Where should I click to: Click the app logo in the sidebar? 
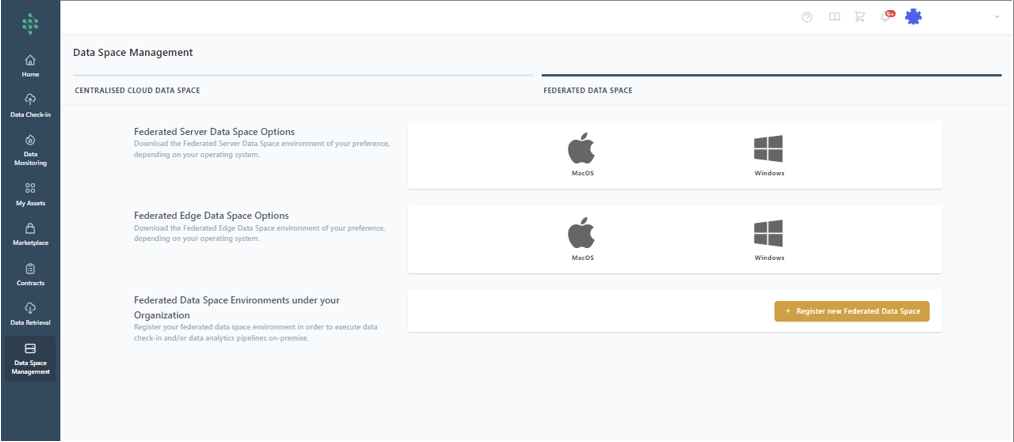[30, 23]
